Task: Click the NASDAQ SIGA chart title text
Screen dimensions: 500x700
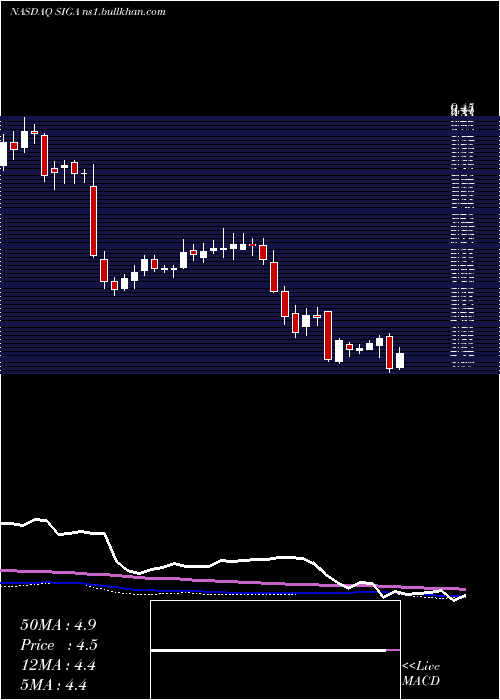Action: click(x=88, y=12)
